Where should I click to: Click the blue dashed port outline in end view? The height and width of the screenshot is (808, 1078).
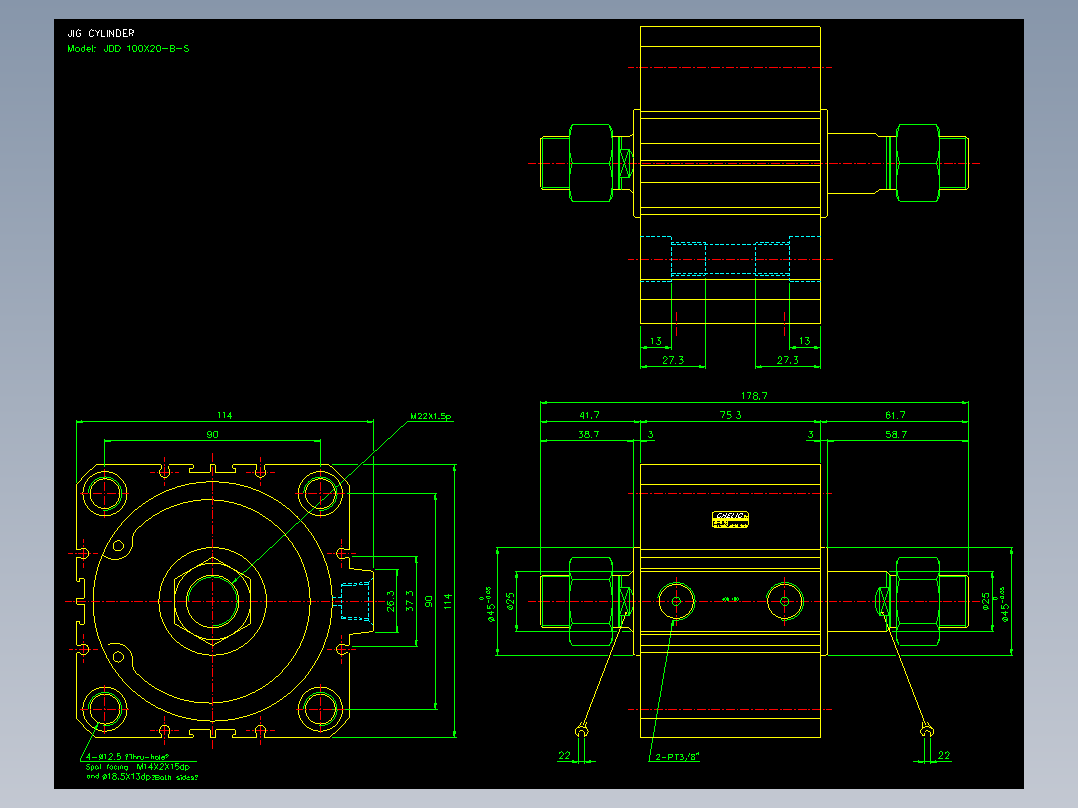pyautogui.click(x=355, y=601)
